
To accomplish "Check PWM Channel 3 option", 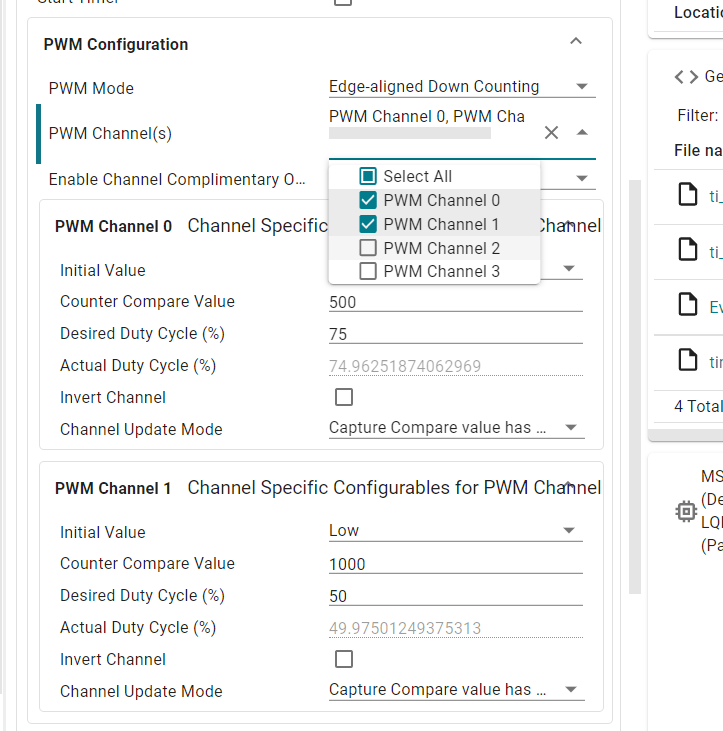I will (x=368, y=271).
